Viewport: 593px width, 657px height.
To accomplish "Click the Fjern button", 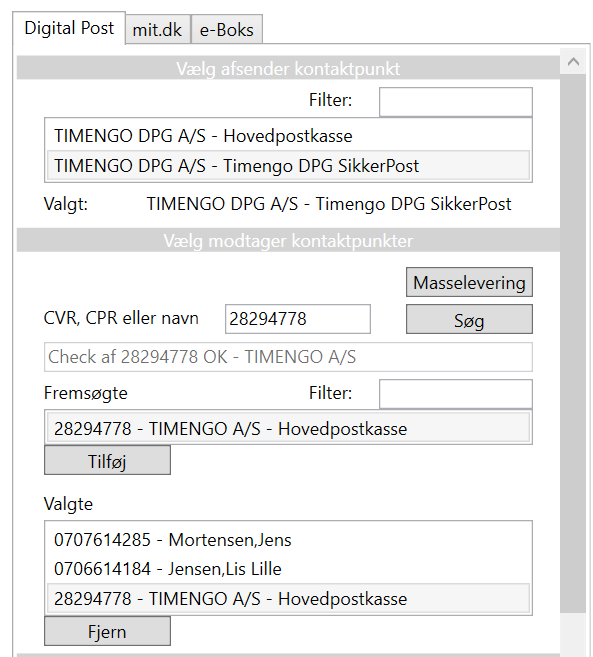I will [x=107, y=631].
